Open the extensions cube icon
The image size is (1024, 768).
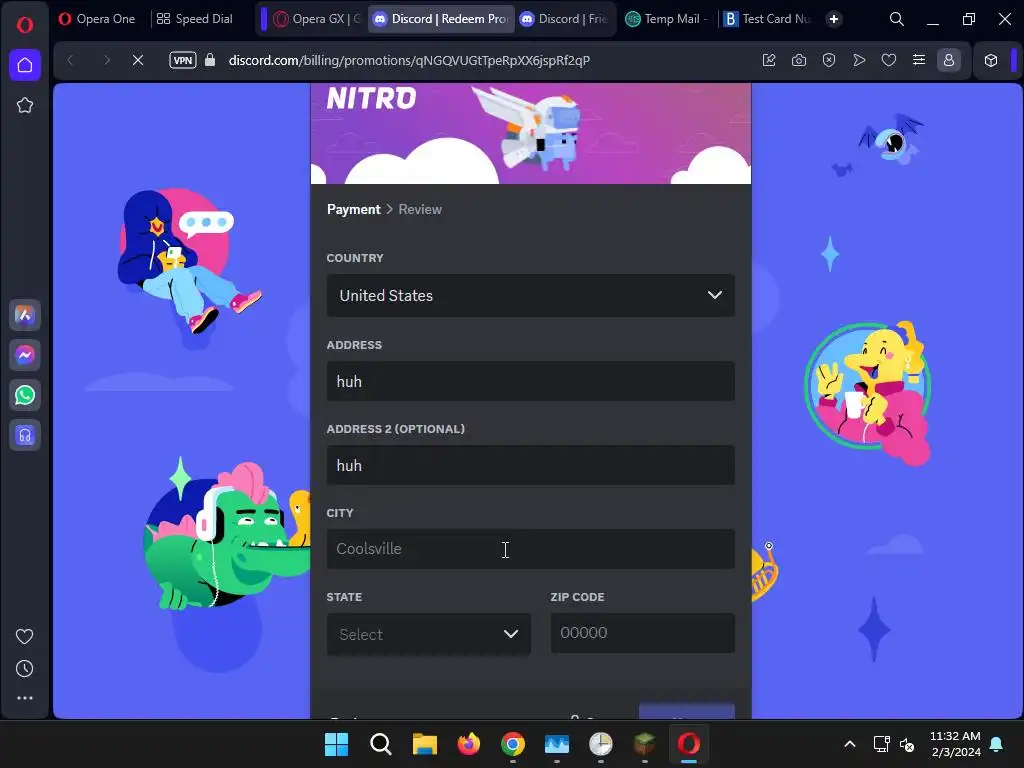[991, 60]
